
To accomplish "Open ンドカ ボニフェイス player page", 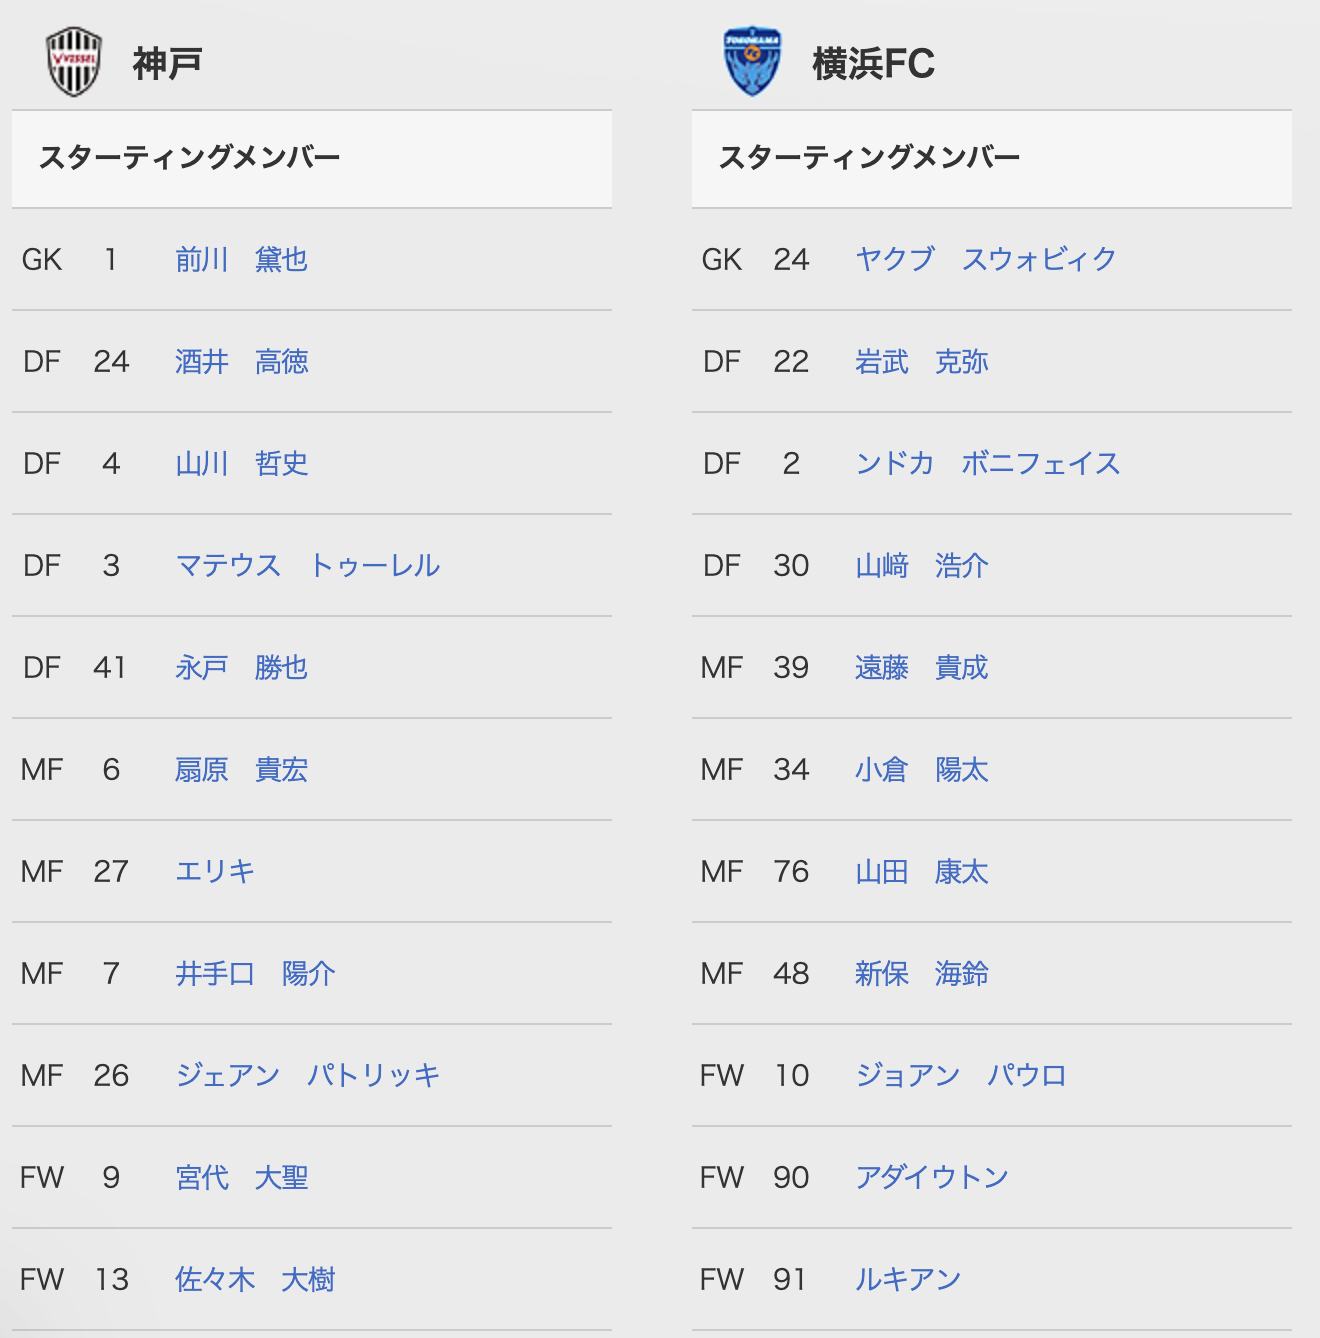I will tap(987, 464).
